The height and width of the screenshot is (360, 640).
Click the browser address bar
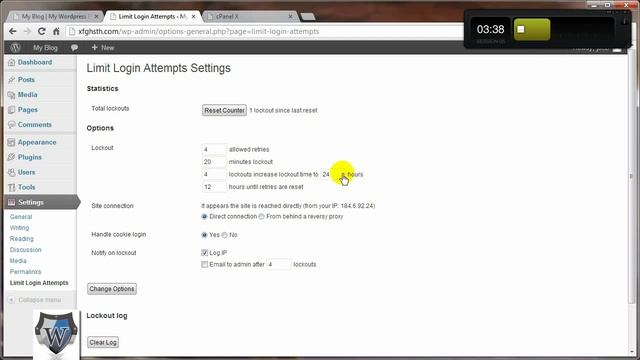click(x=265, y=31)
